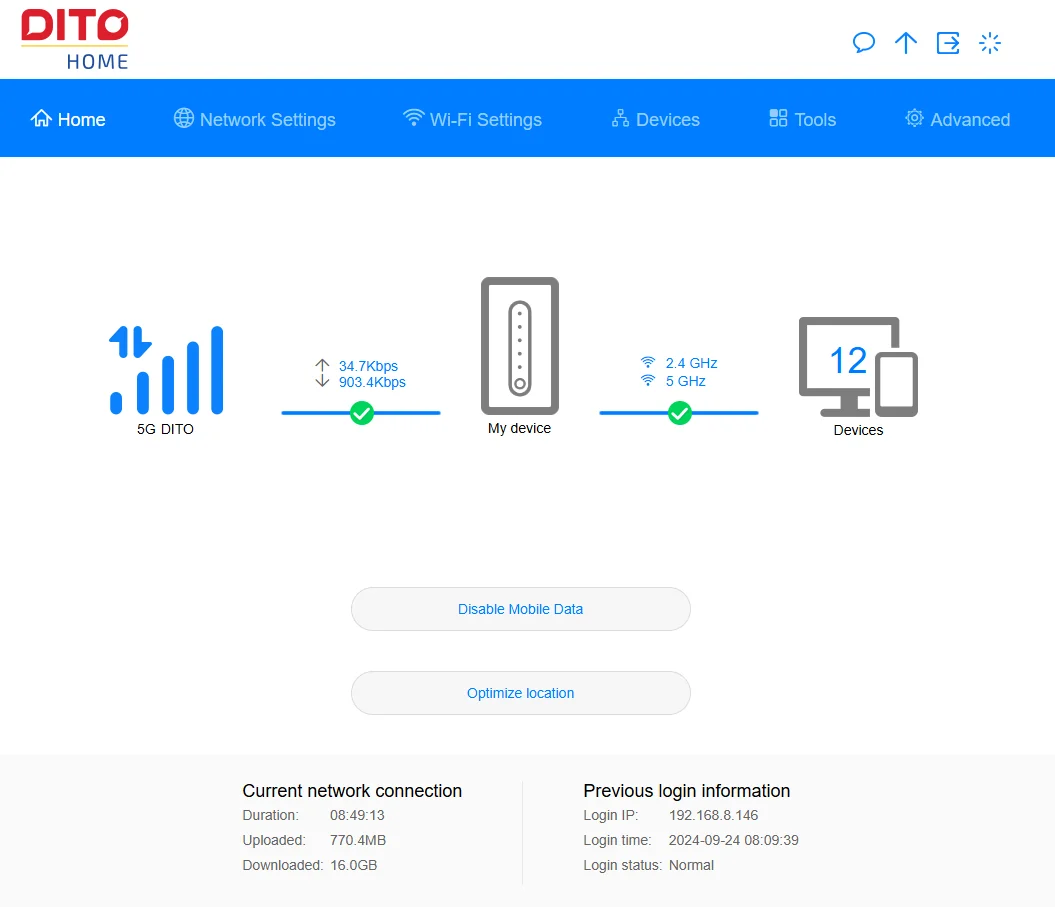Click the DITO Home logo

point(75,39)
